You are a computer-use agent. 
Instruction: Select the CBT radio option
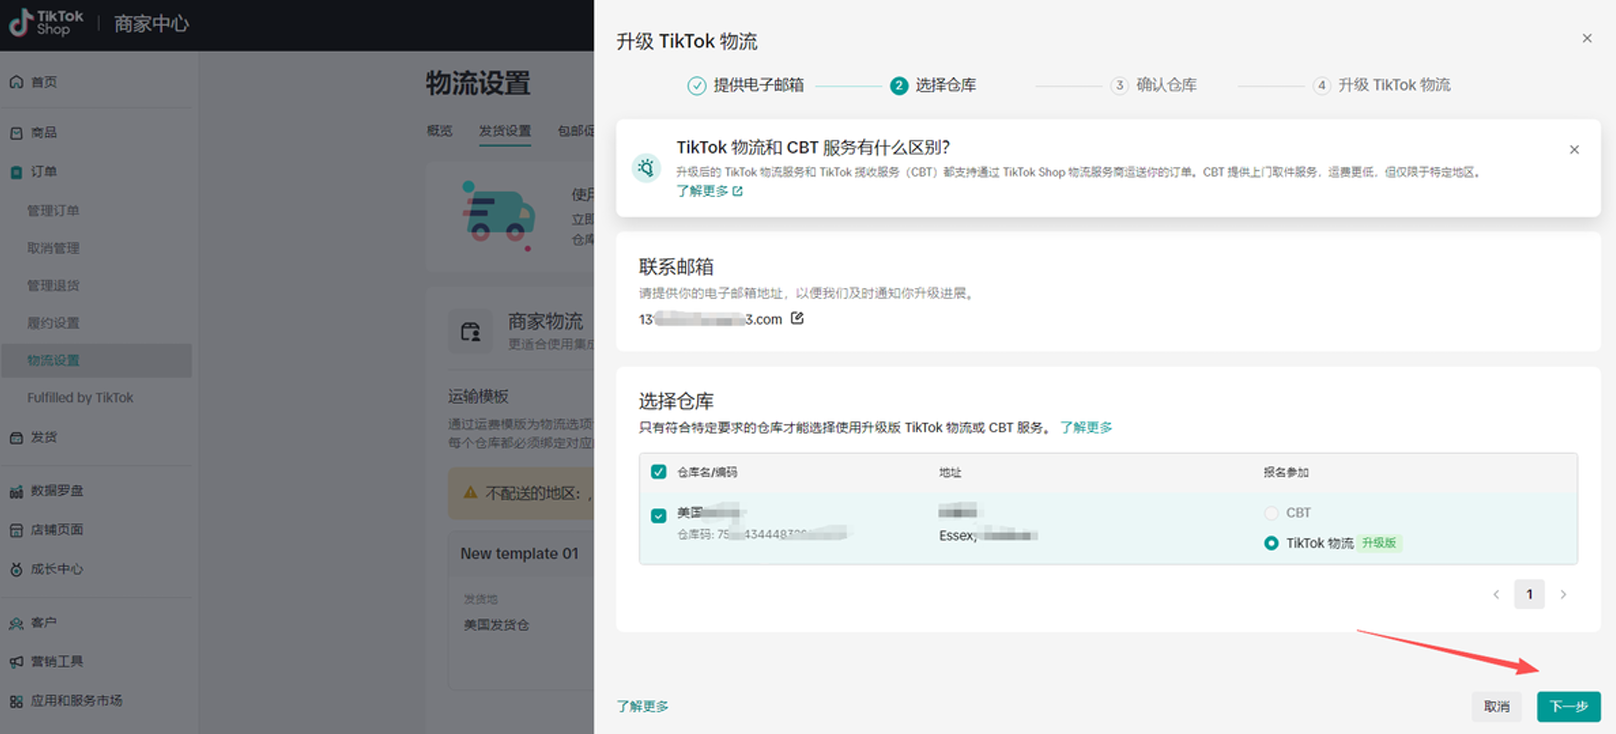click(x=1271, y=513)
